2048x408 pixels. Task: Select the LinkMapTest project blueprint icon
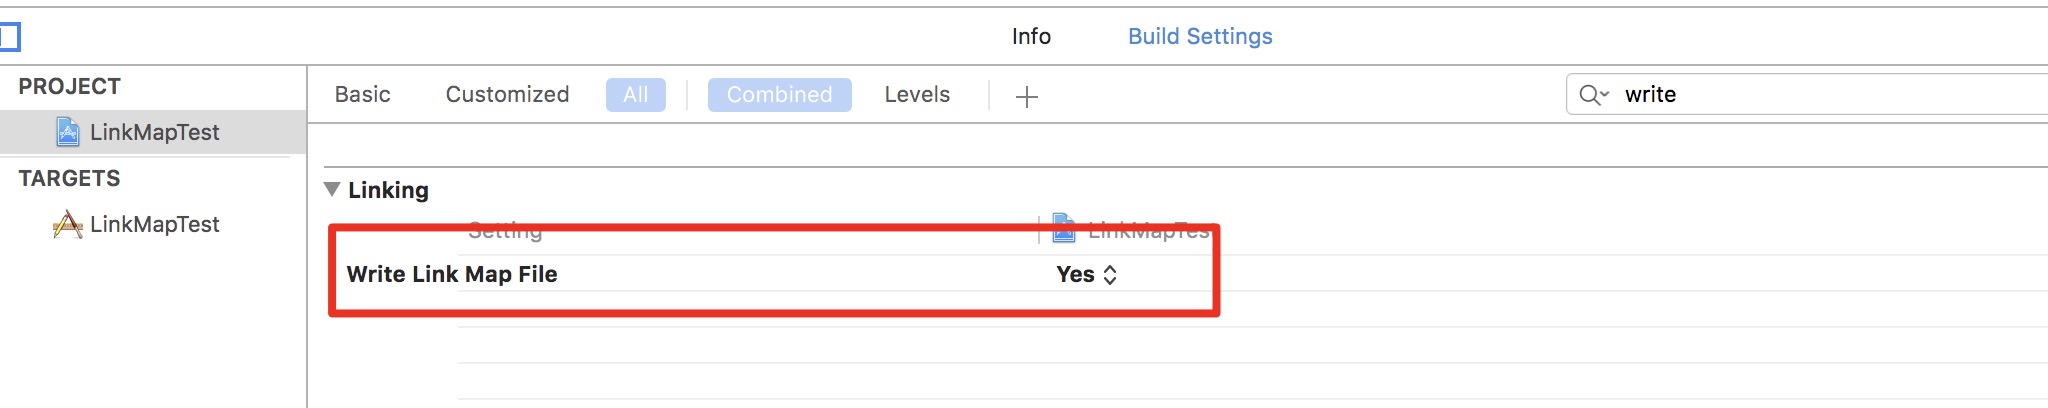coord(68,132)
